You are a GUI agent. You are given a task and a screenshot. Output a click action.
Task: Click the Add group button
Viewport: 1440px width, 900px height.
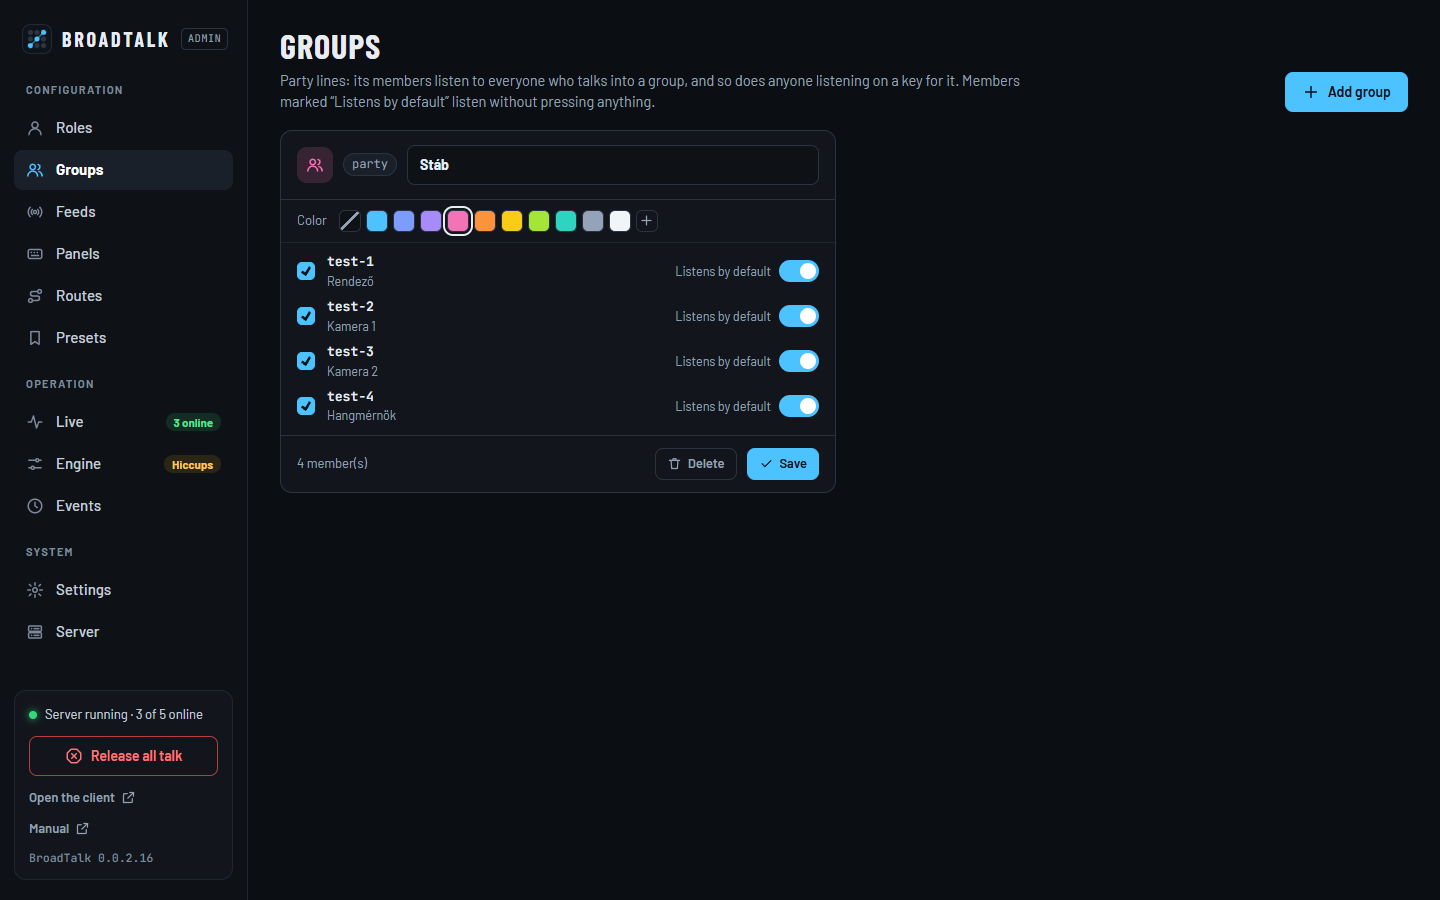coord(1346,92)
